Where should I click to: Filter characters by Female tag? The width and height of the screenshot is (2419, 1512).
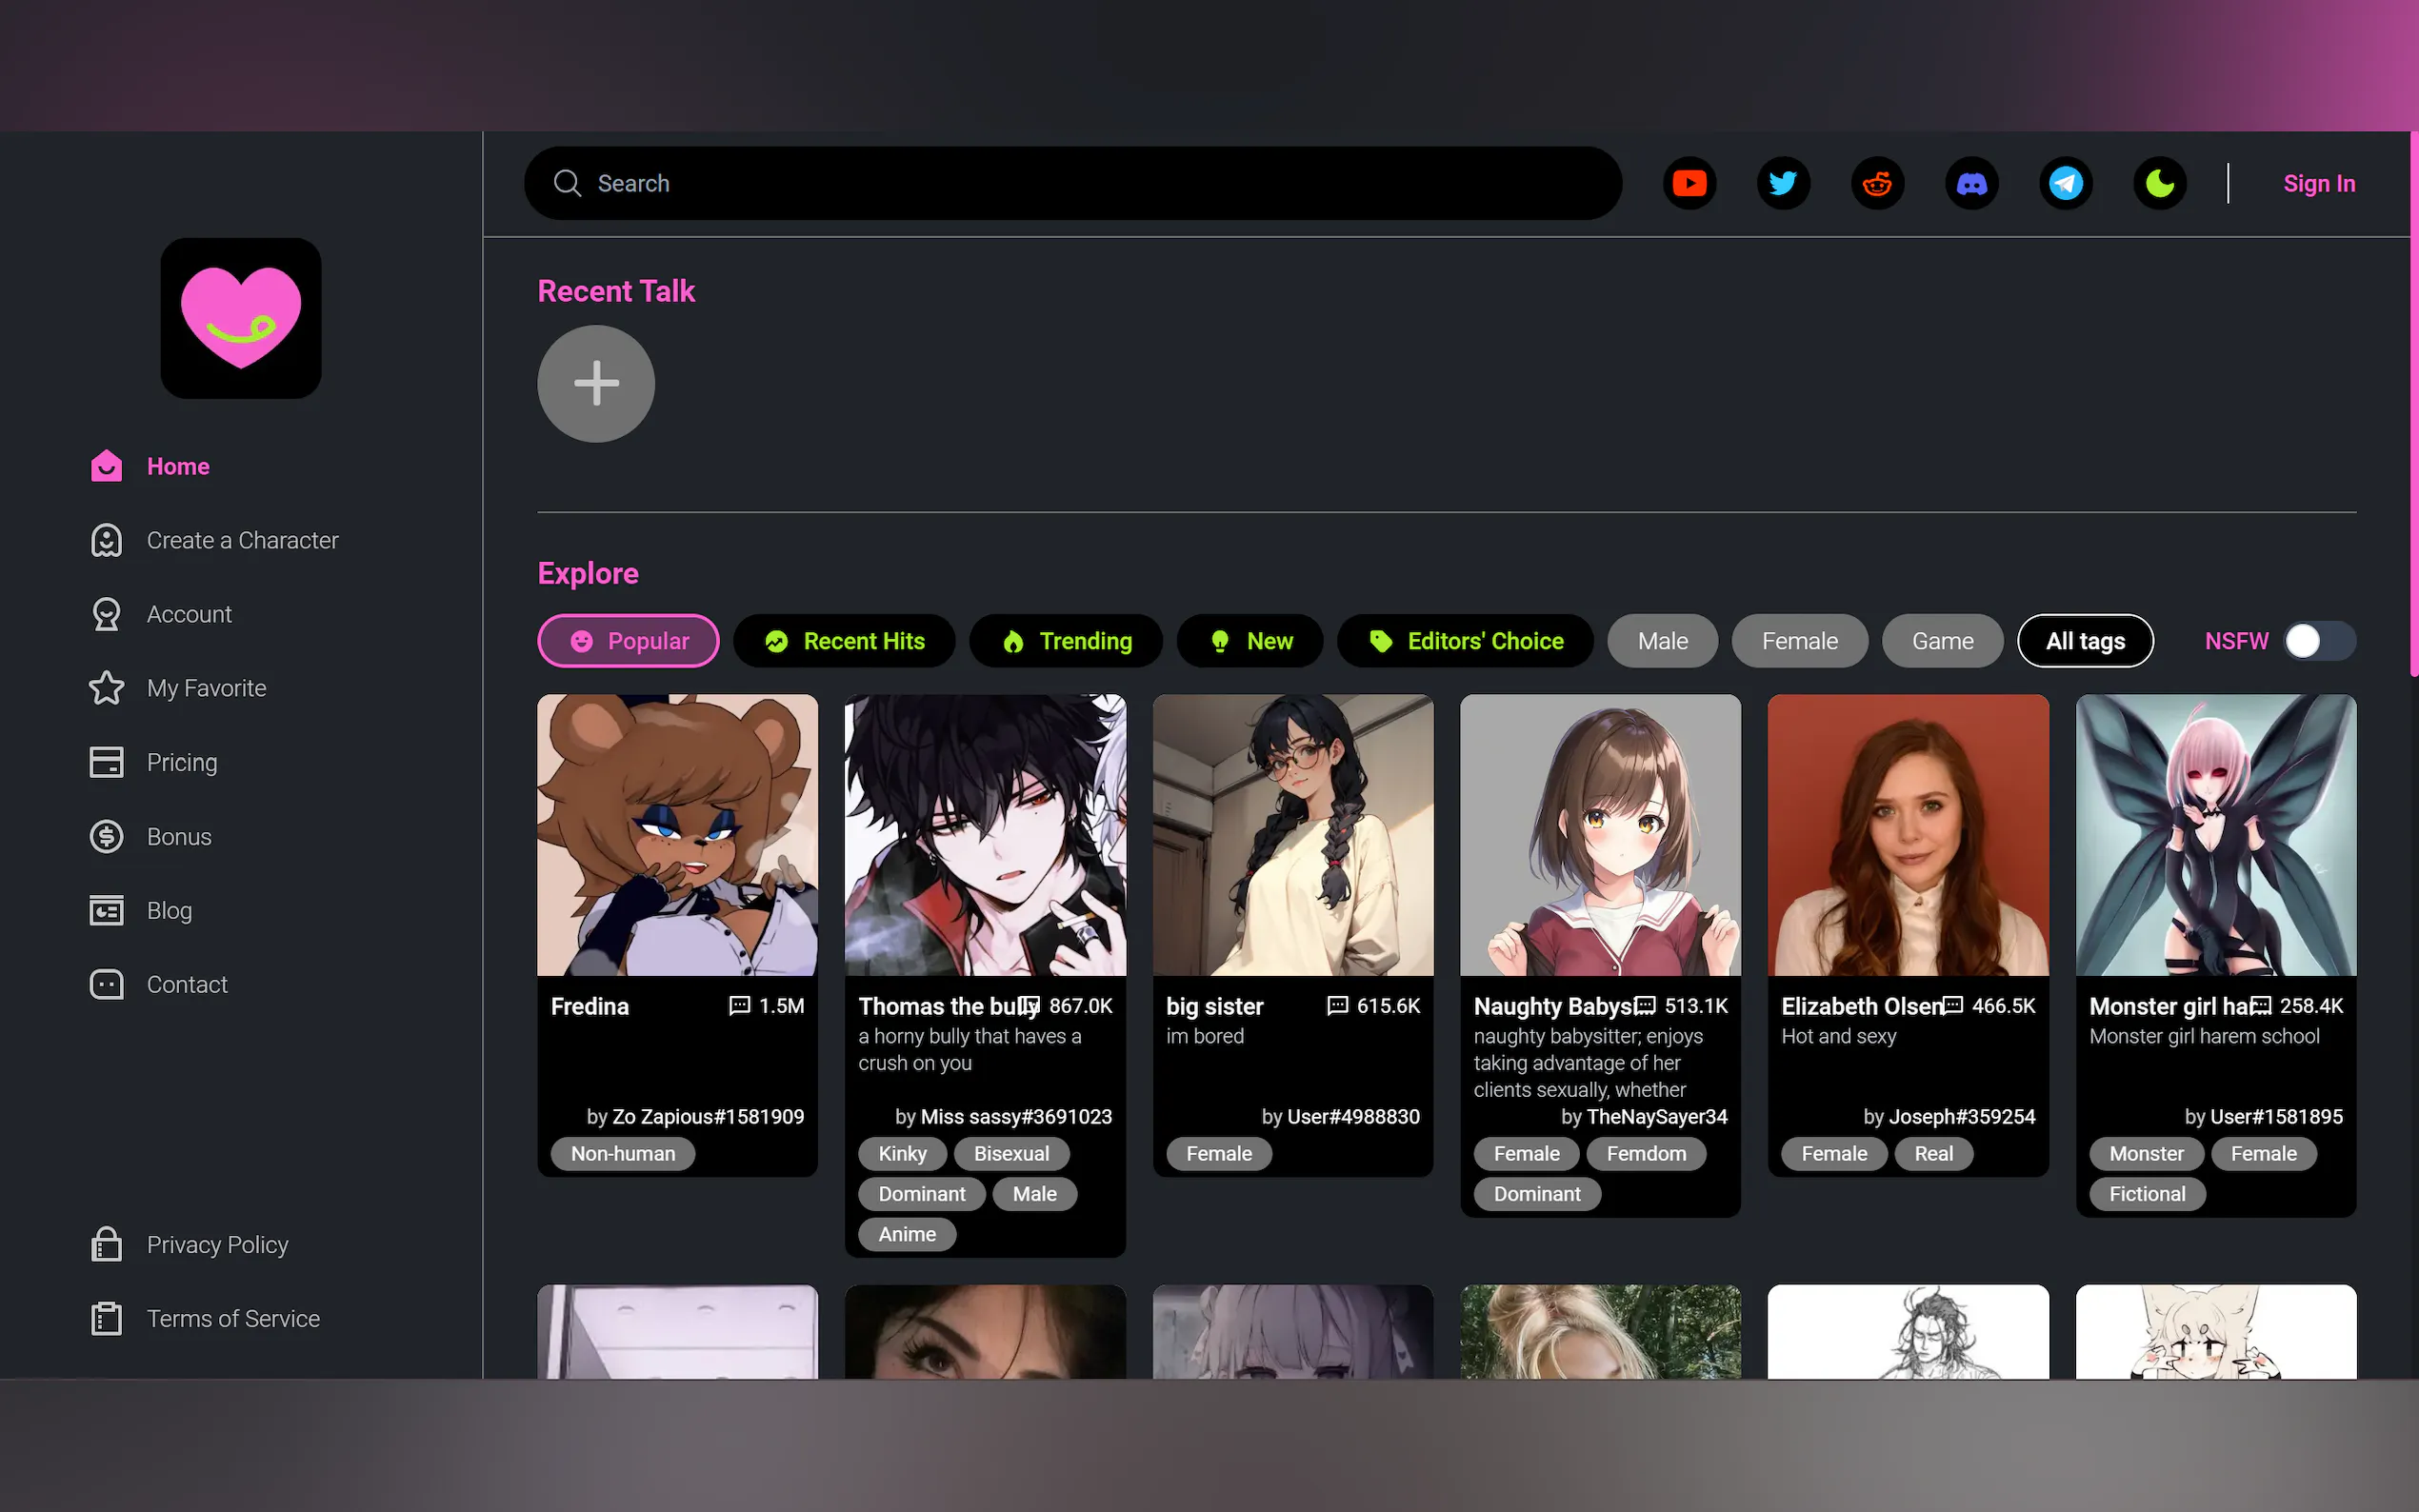click(x=1799, y=641)
